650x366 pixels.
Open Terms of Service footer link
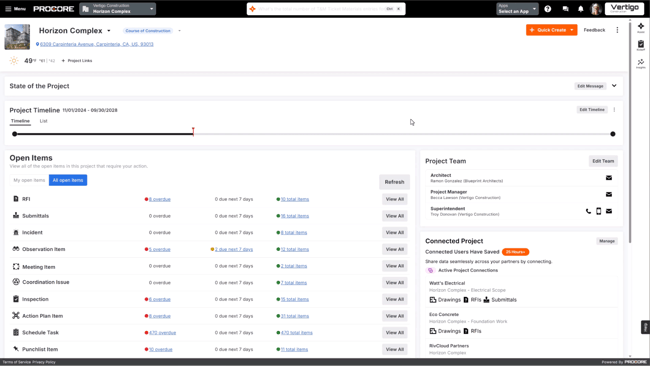click(x=17, y=362)
